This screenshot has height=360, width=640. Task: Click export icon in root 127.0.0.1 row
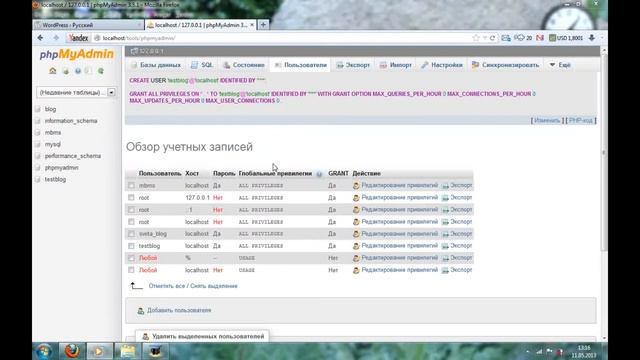445,198
